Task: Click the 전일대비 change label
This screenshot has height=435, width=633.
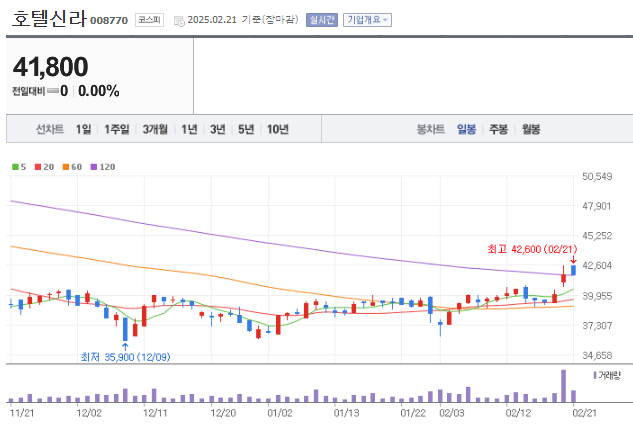Action: [28, 91]
